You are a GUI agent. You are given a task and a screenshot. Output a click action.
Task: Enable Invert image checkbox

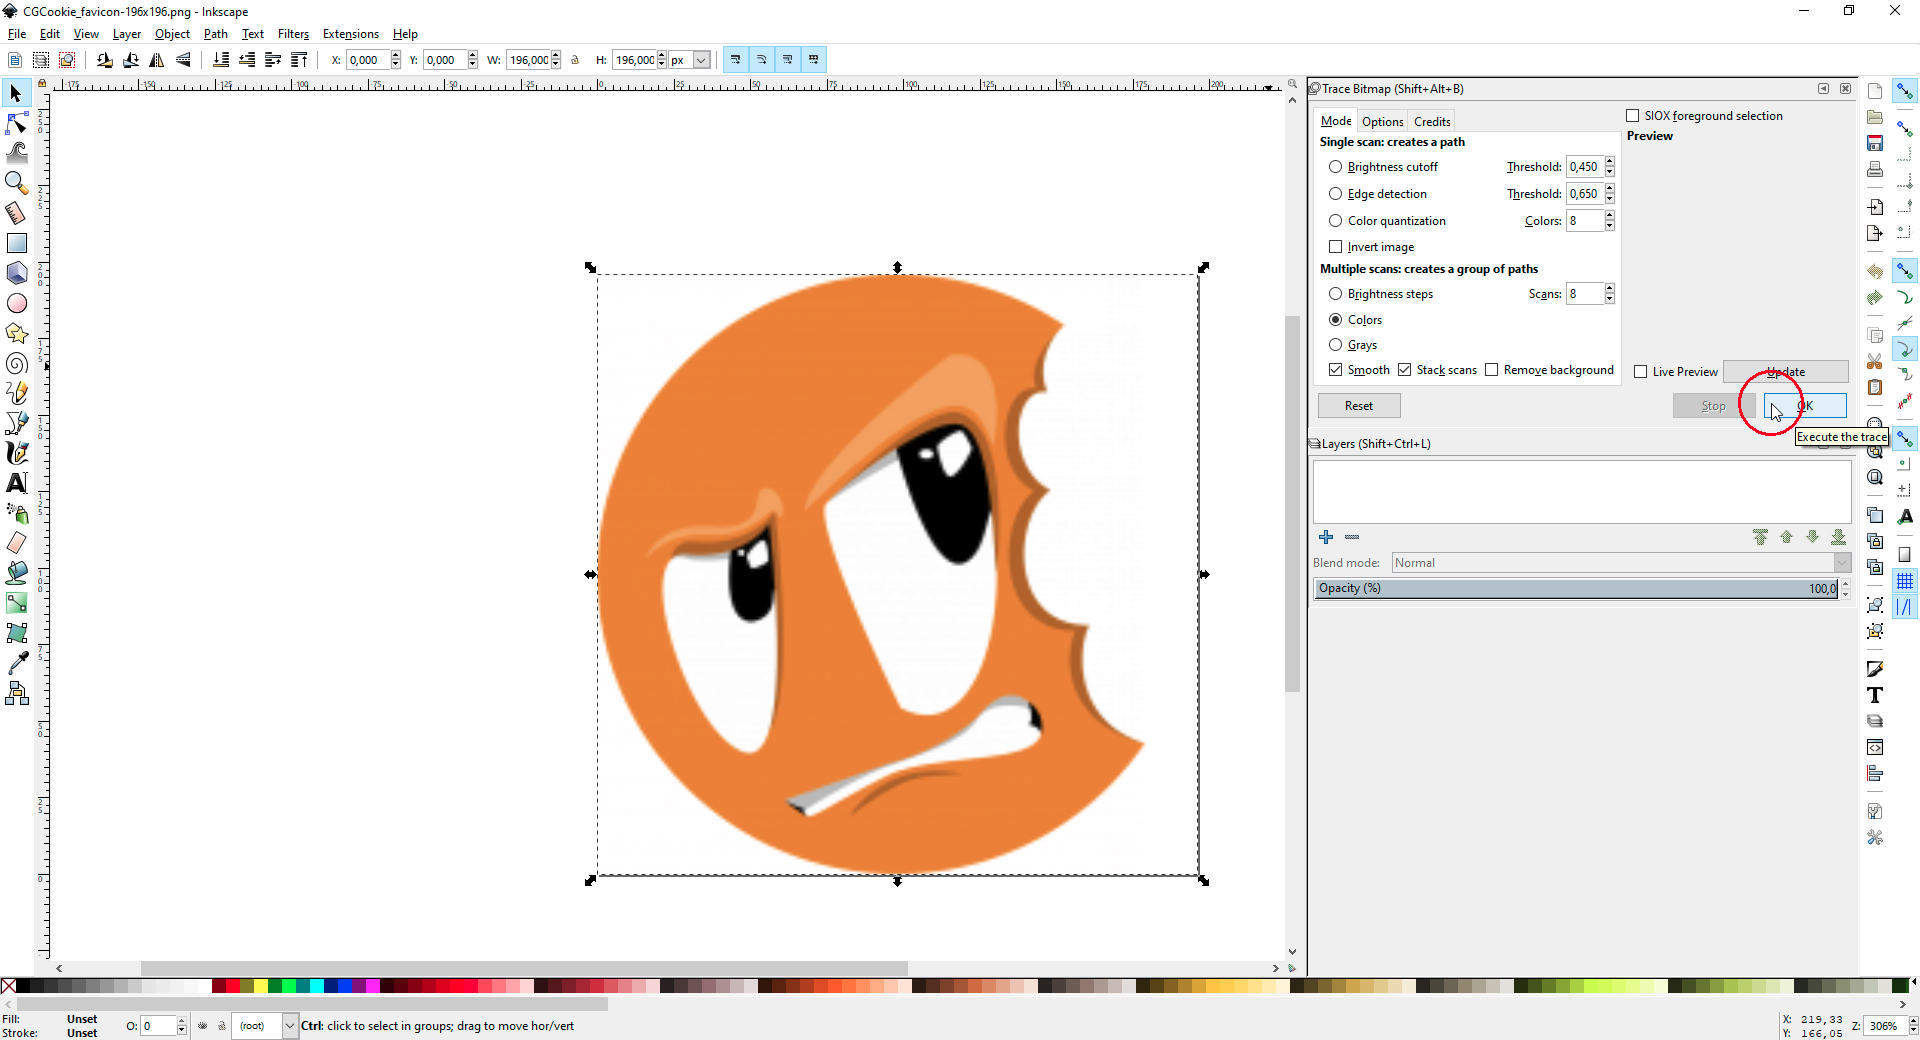[1335, 247]
